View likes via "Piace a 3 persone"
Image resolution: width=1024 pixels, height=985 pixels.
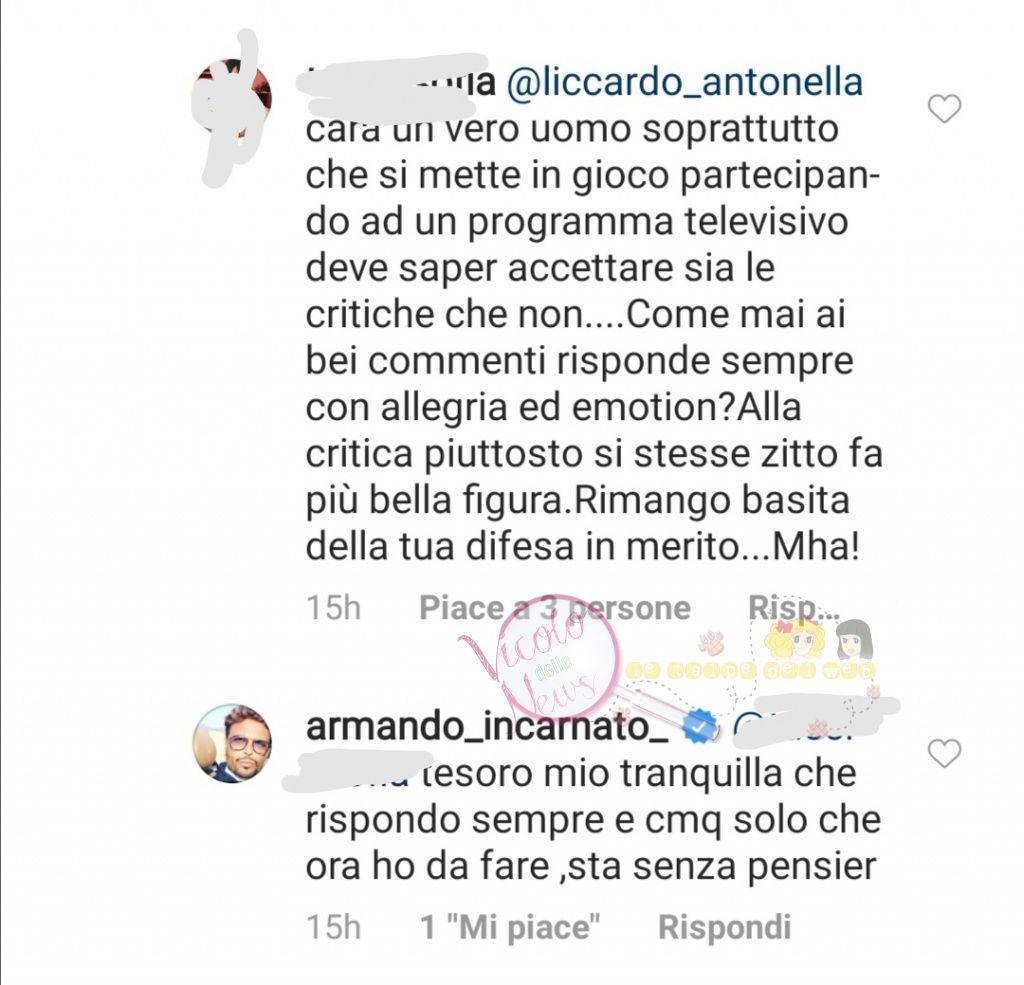pos(555,608)
